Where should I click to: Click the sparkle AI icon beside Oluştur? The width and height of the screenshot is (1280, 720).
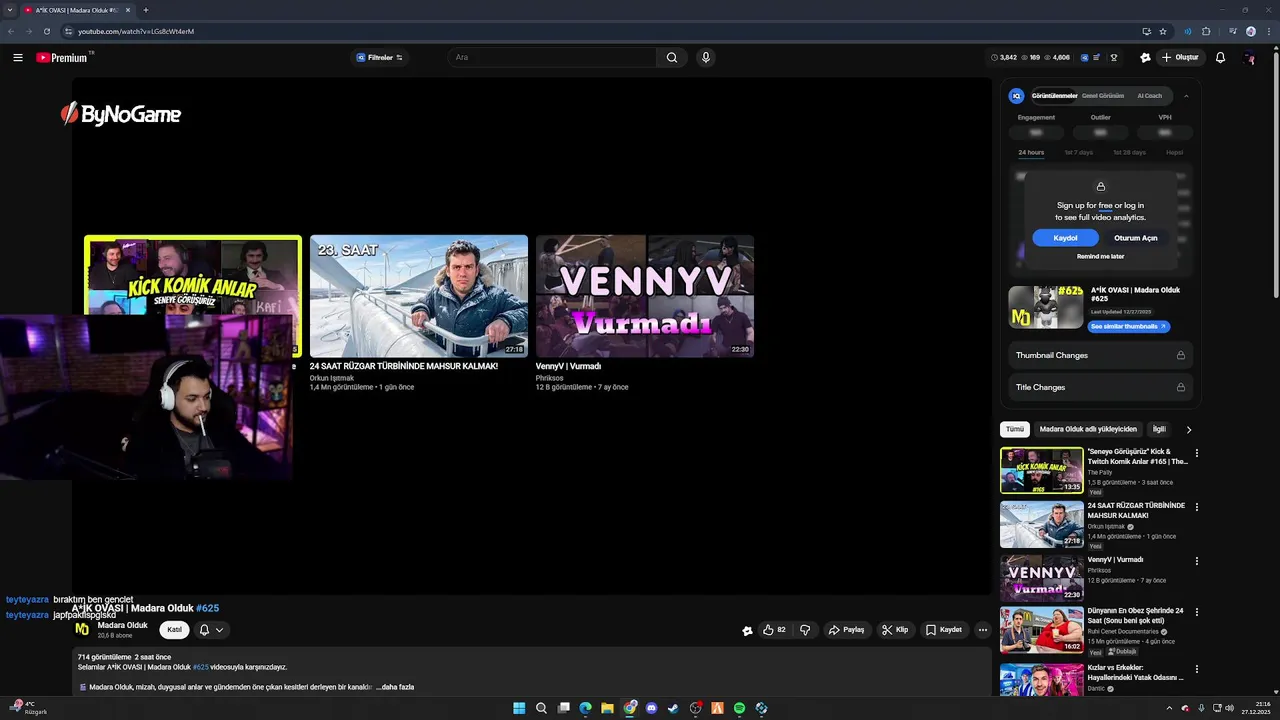click(1145, 58)
